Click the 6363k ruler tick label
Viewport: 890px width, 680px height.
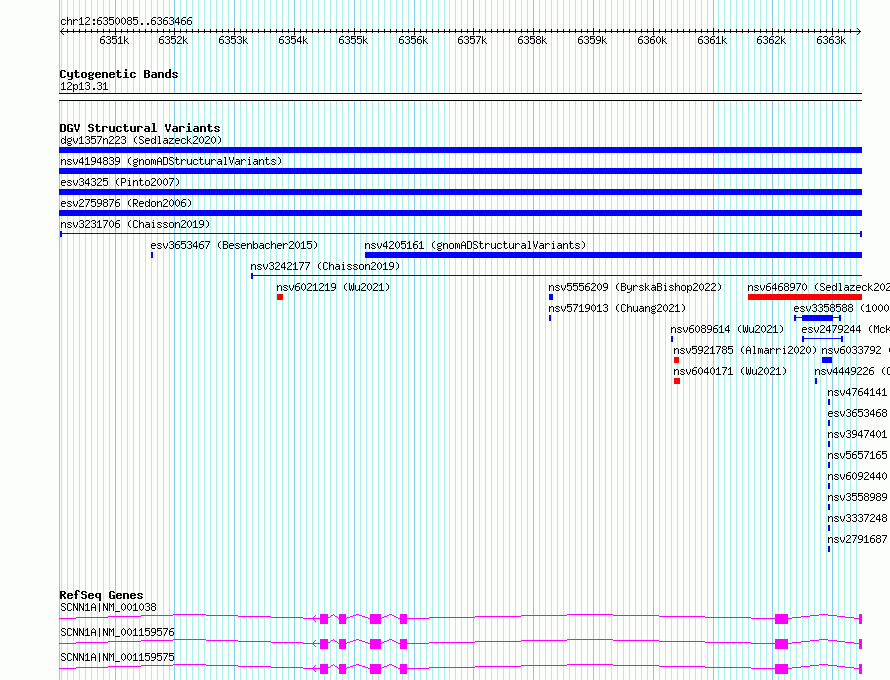click(x=831, y=40)
